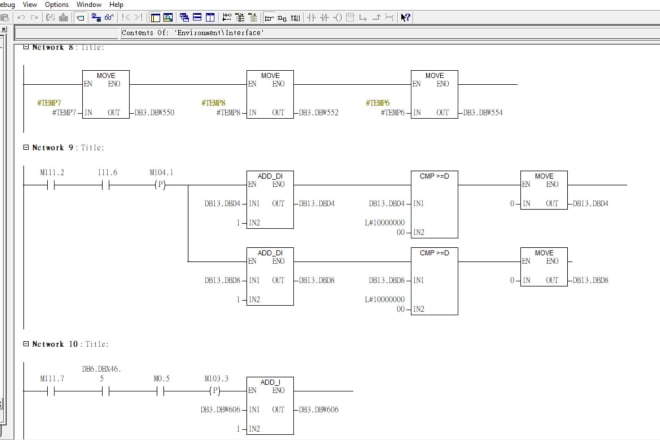The width and height of the screenshot is (660, 440).
Task: Go to next error with the toolbar arrow
Action: pos(138,17)
